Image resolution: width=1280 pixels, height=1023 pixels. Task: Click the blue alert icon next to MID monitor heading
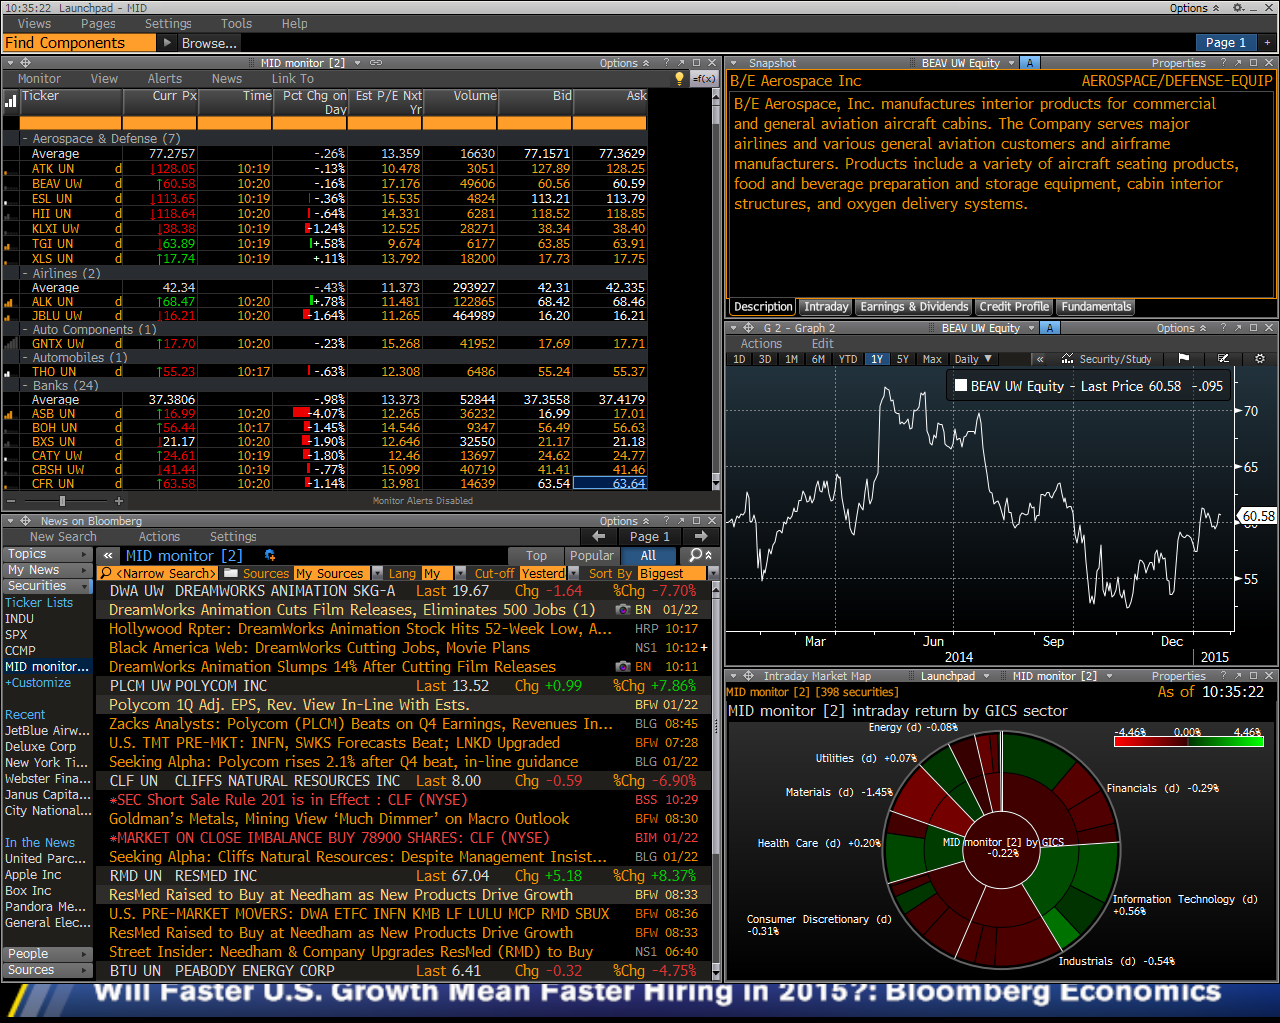270,556
